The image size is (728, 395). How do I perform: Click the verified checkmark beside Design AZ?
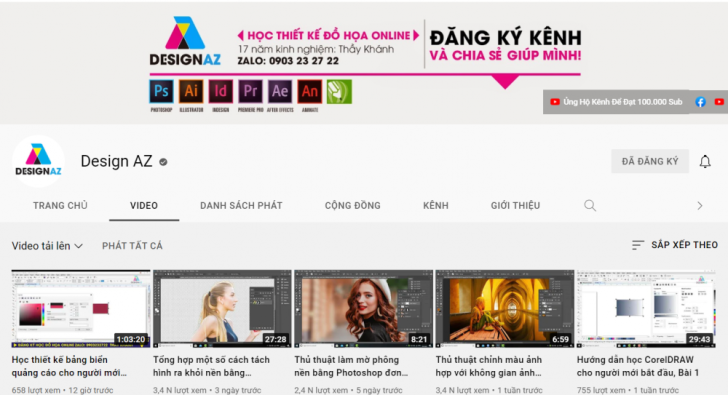click(x=163, y=162)
